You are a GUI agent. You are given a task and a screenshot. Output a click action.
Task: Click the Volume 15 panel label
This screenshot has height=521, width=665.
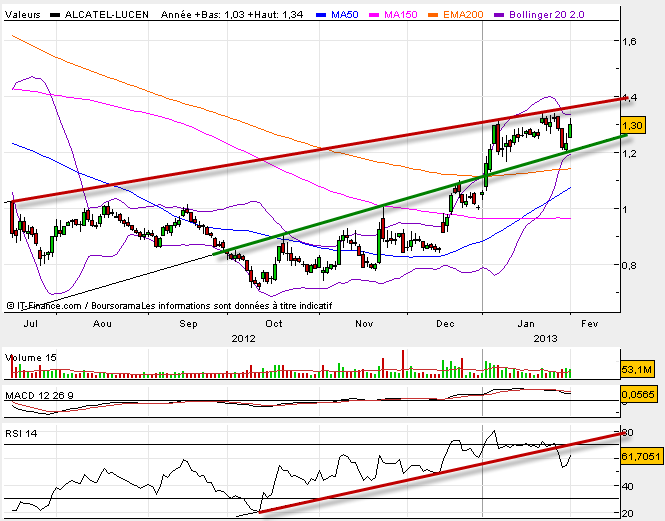click(x=30, y=357)
